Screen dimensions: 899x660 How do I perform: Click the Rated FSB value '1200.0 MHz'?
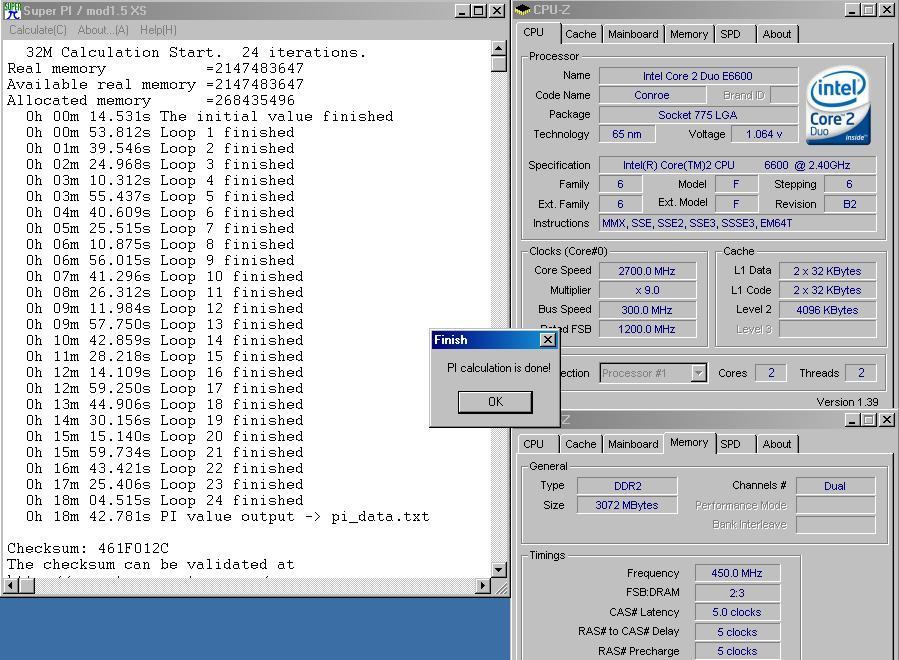[x=647, y=329]
